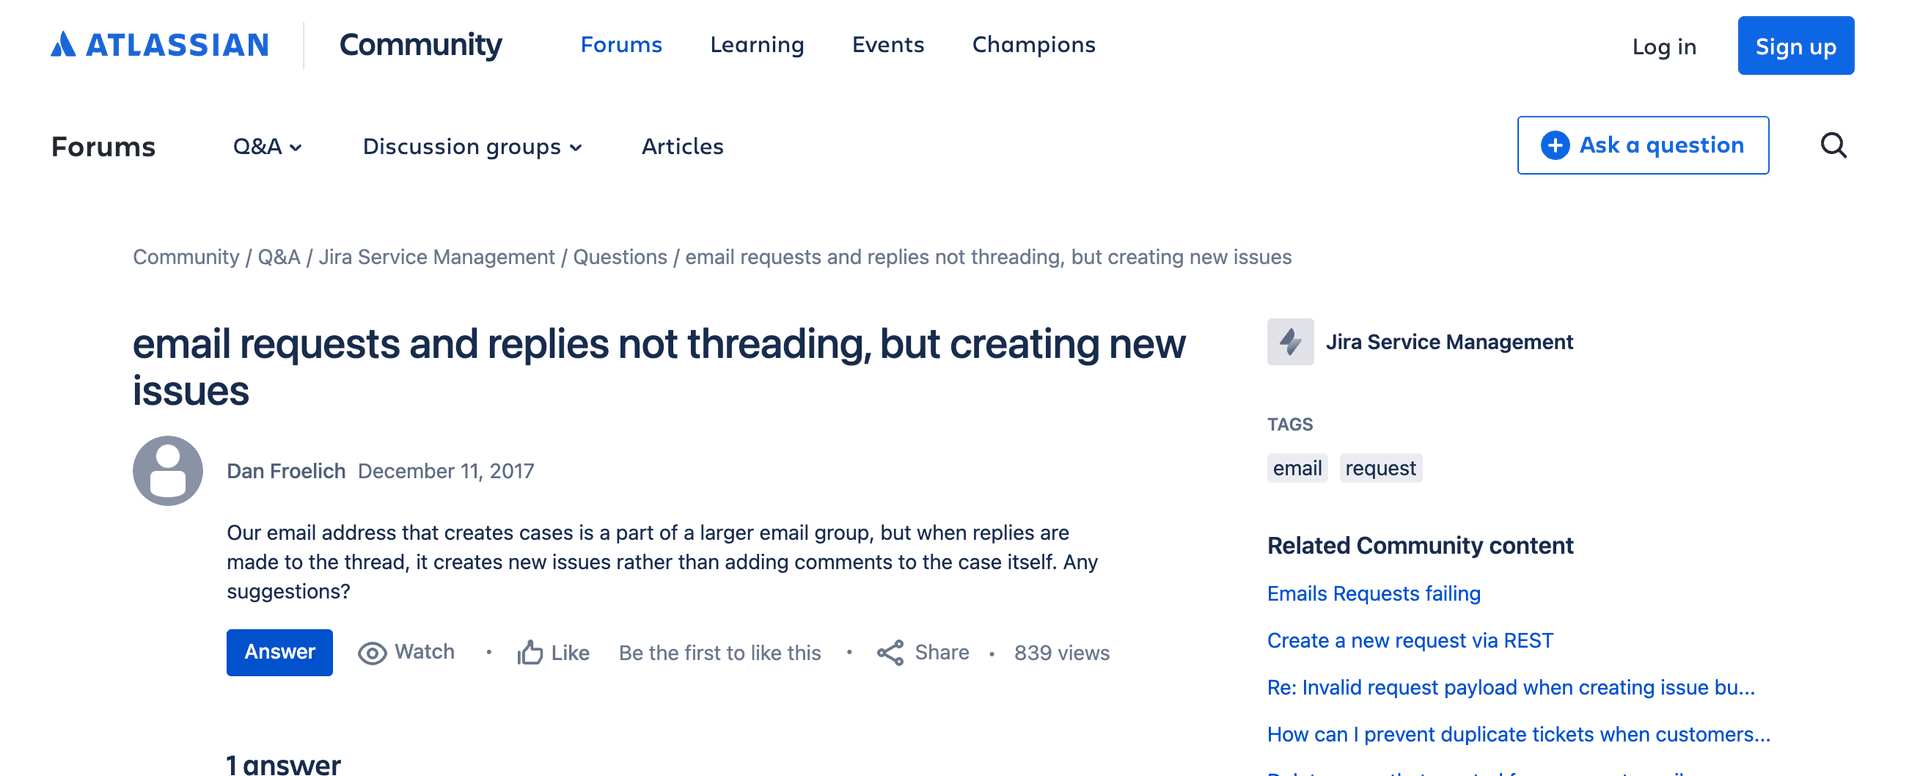This screenshot has height=776, width=1920.
Task: Select the request tag
Action: (x=1380, y=468)
